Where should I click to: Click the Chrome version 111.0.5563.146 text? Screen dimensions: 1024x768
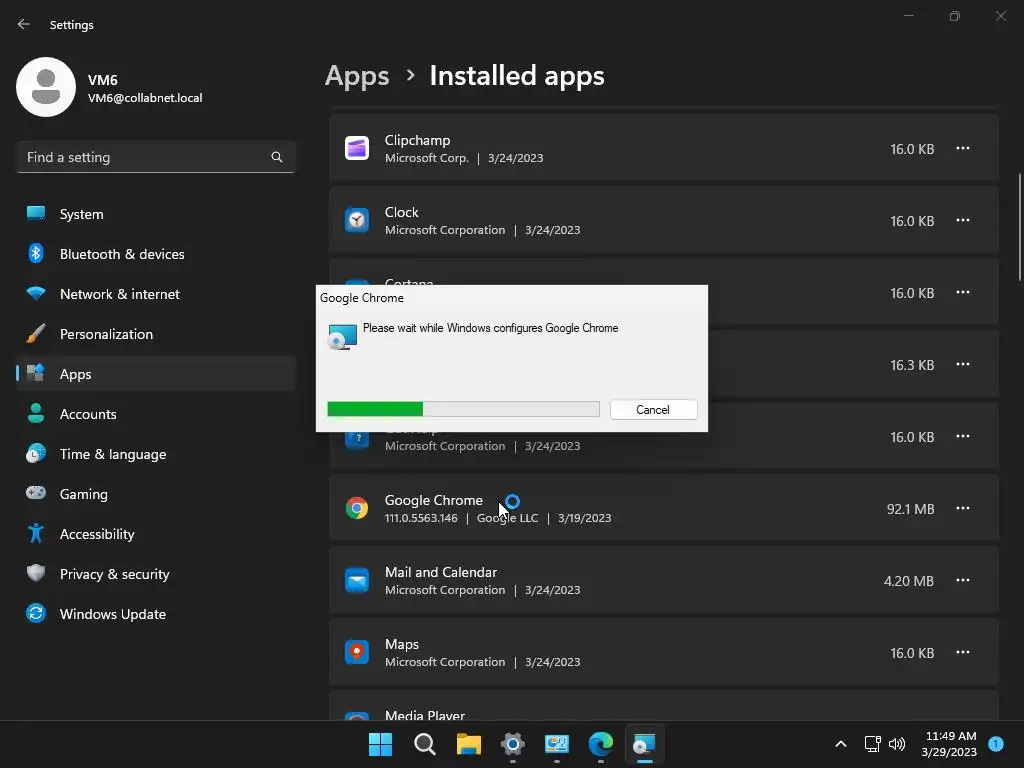421,518
